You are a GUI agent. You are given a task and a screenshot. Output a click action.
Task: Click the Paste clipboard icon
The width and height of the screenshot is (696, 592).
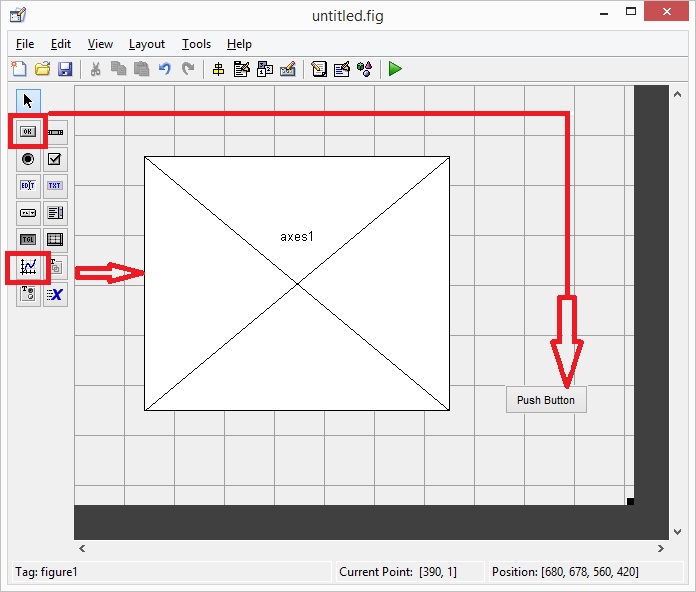pyautogui.click(x=141, y=69)
